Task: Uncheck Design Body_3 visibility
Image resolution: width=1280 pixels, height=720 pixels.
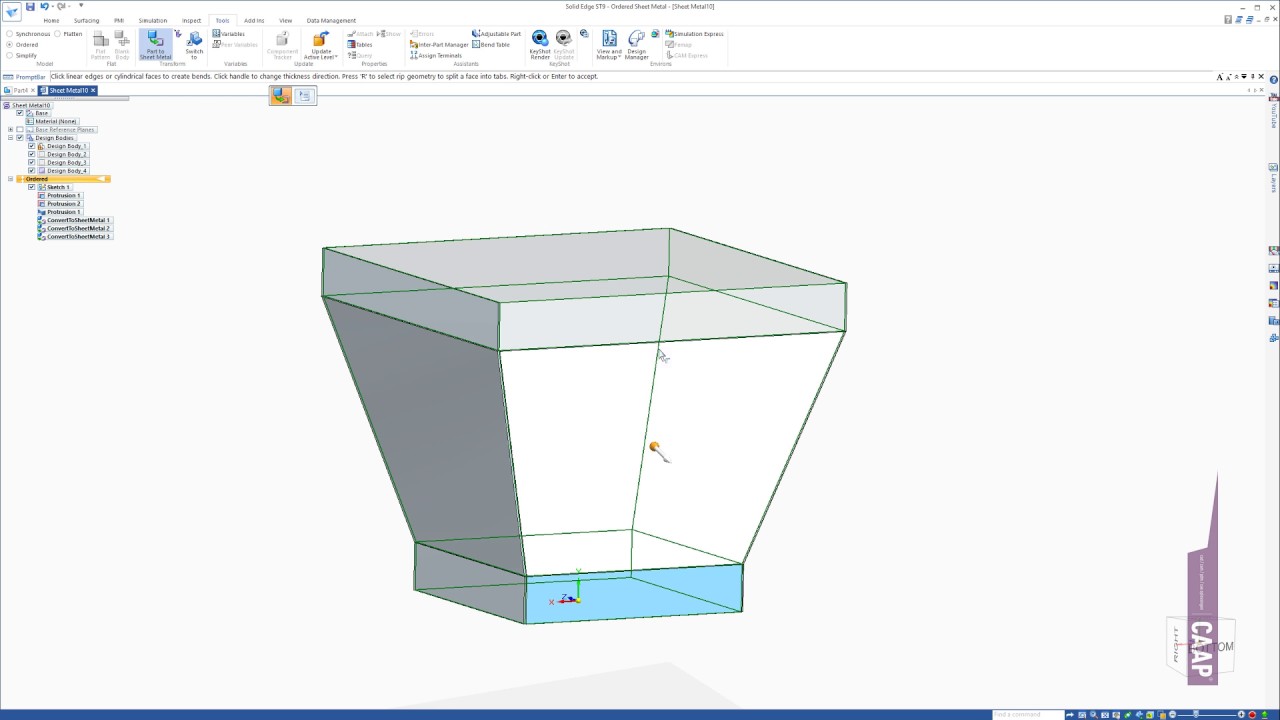Action: (31, 162)
